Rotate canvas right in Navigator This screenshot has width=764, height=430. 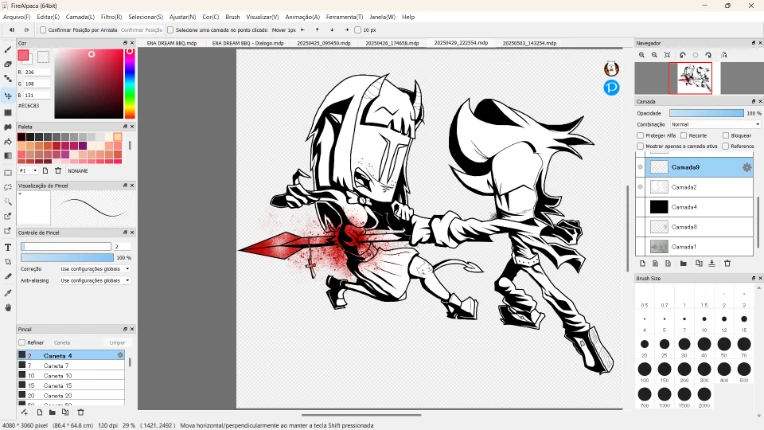pyautogui.click(x=708, y=55)
